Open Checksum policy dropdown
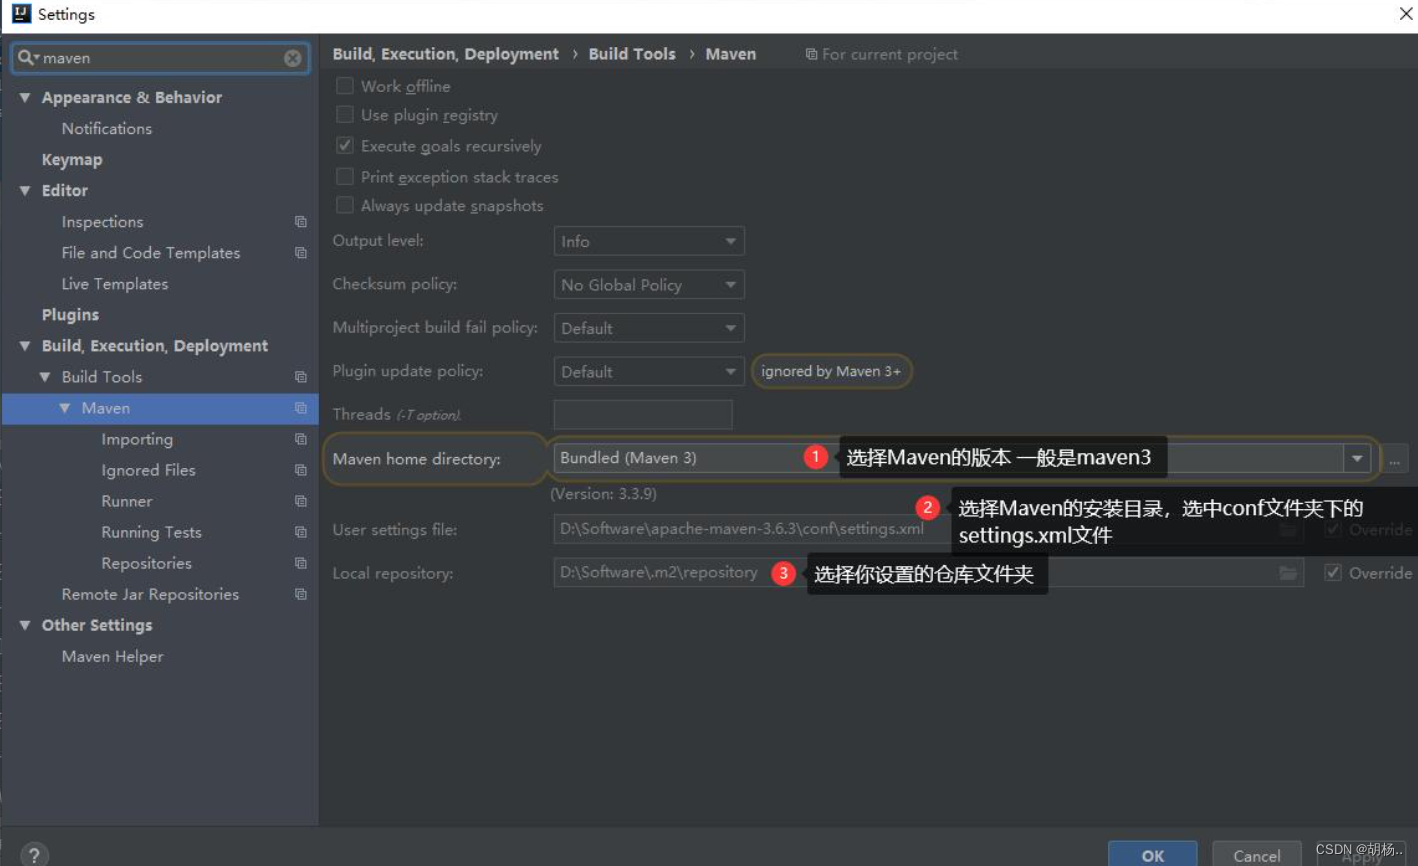 pyautogui.click(x=649, y=285)
